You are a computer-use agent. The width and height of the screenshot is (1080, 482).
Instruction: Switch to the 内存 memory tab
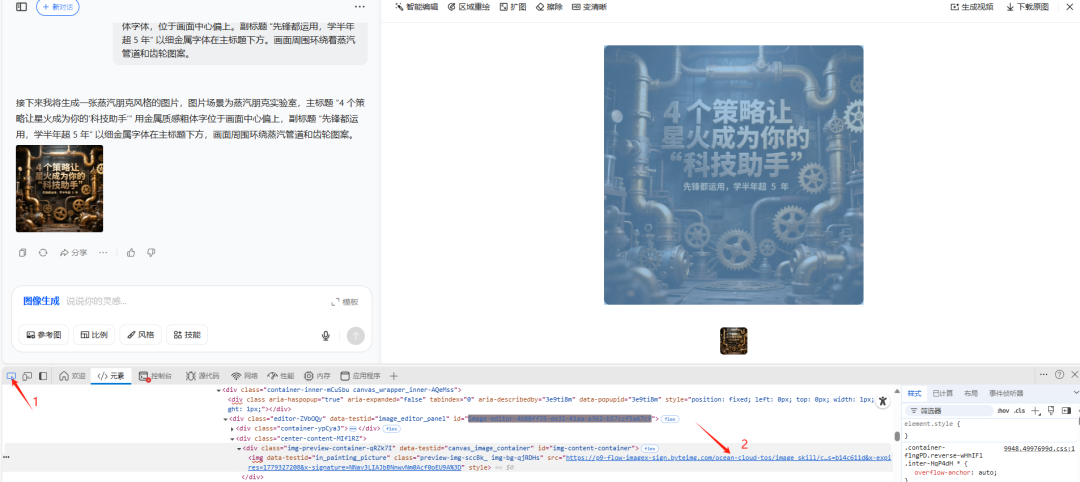(x=318, y=376)
